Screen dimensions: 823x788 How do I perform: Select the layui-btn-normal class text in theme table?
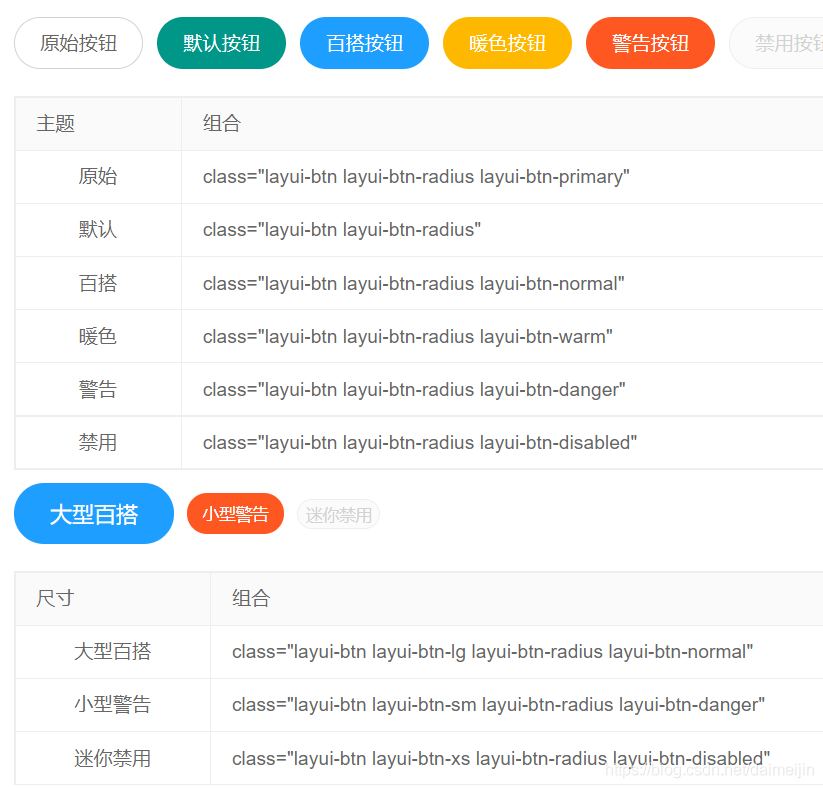pyautogui.click(x=413, y=284)
